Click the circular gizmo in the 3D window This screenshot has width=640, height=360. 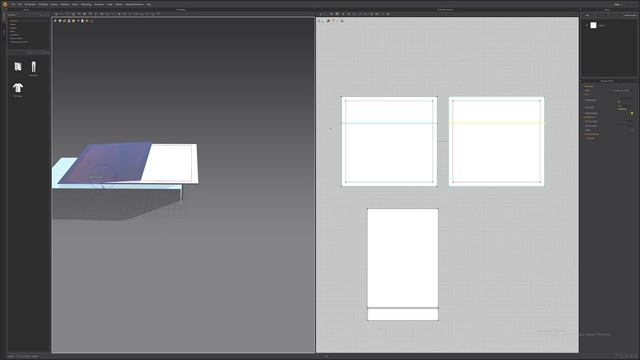coord(102,176)
